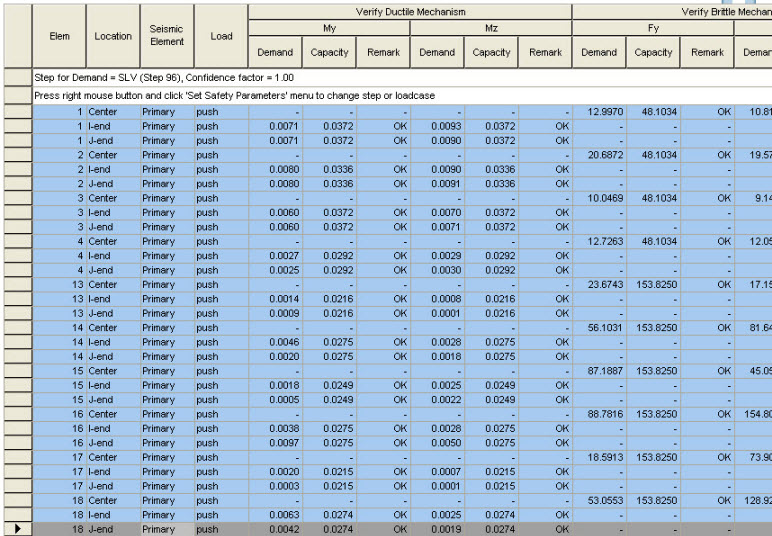The image size is (772, 536).
Task: Click the Load column header
Action: pyautogui.click(x=221, y=36)
